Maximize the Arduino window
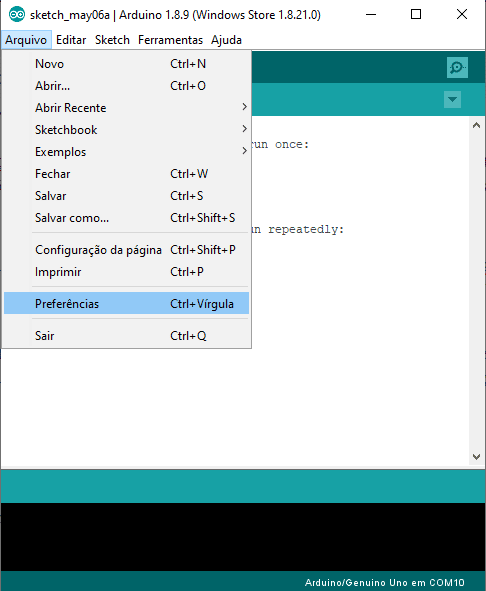Viewport: 486px width, 591px height. pyautogui.click(x=416, y=15)
